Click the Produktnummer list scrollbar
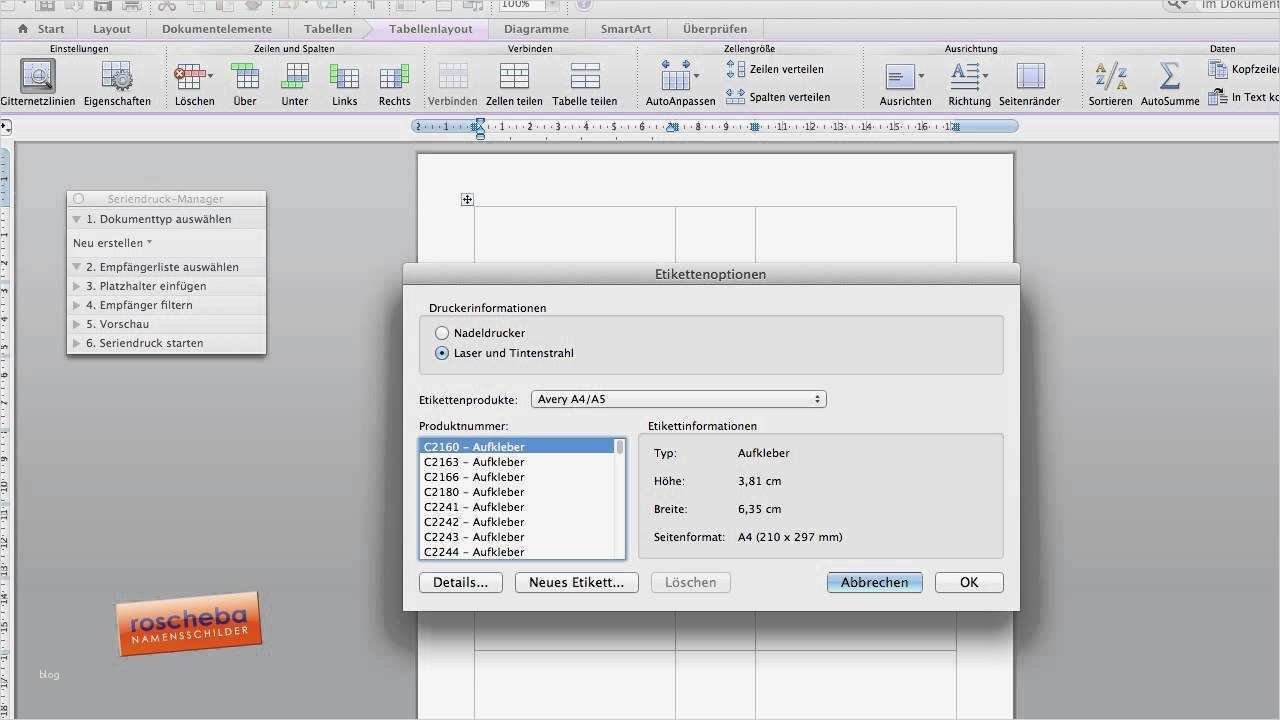Image resolution: width=1280 pixels, height=720 pixels. (x=620, y=499)
